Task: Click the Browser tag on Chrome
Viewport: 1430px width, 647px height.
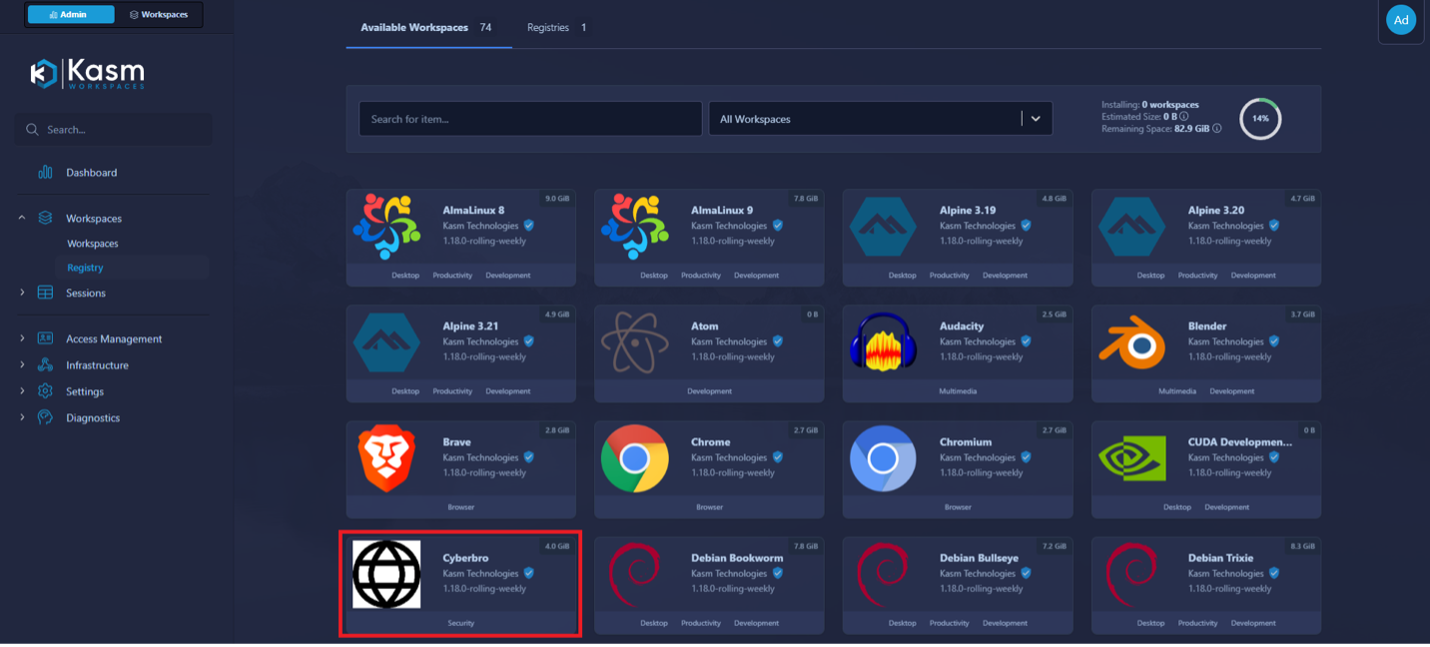Action: tap(709, 507)
